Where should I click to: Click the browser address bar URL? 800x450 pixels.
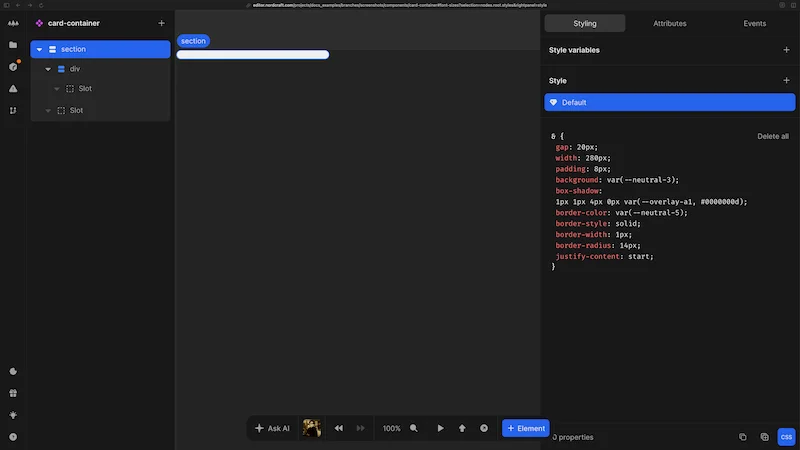pyautogui.click(x=399, y=5)
